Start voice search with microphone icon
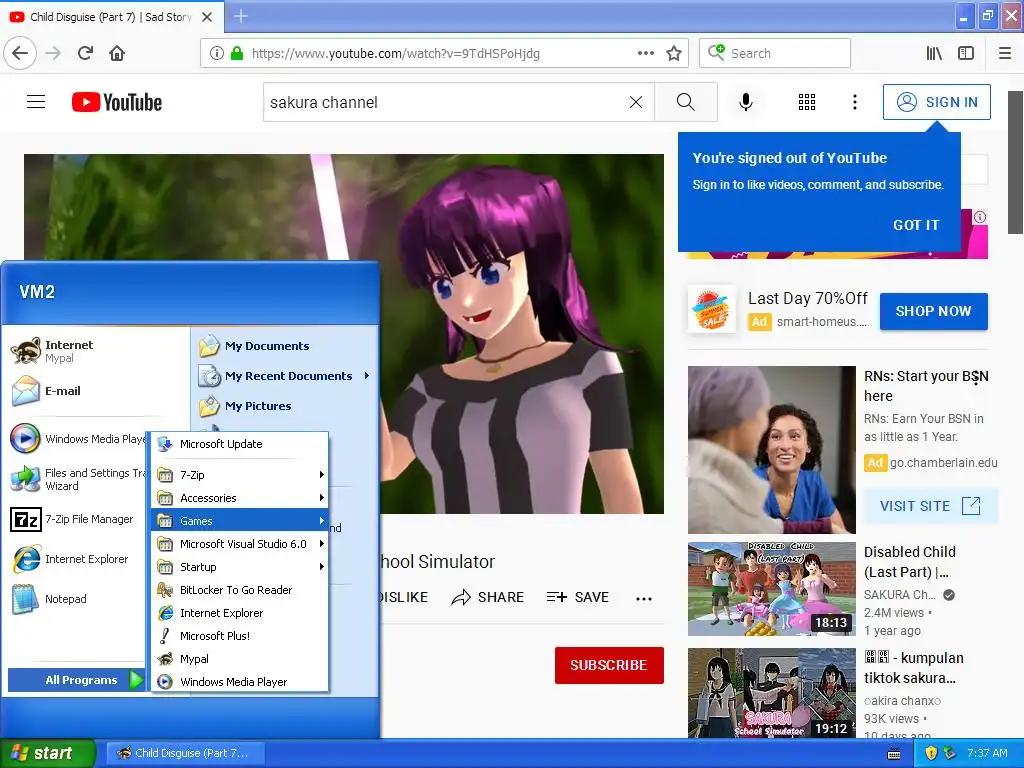Image resolution: width=1024 pixels, height=768 pixels. [746, 102]
